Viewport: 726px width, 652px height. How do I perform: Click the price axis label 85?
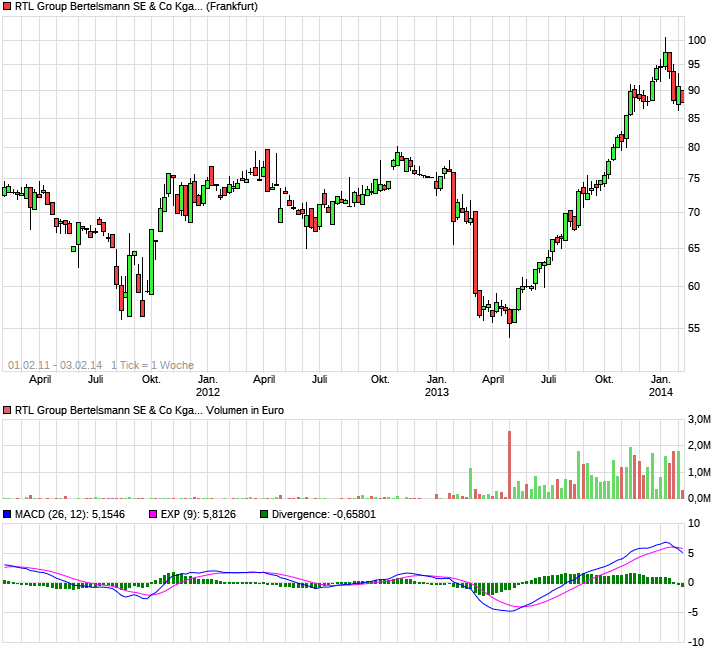694,118
